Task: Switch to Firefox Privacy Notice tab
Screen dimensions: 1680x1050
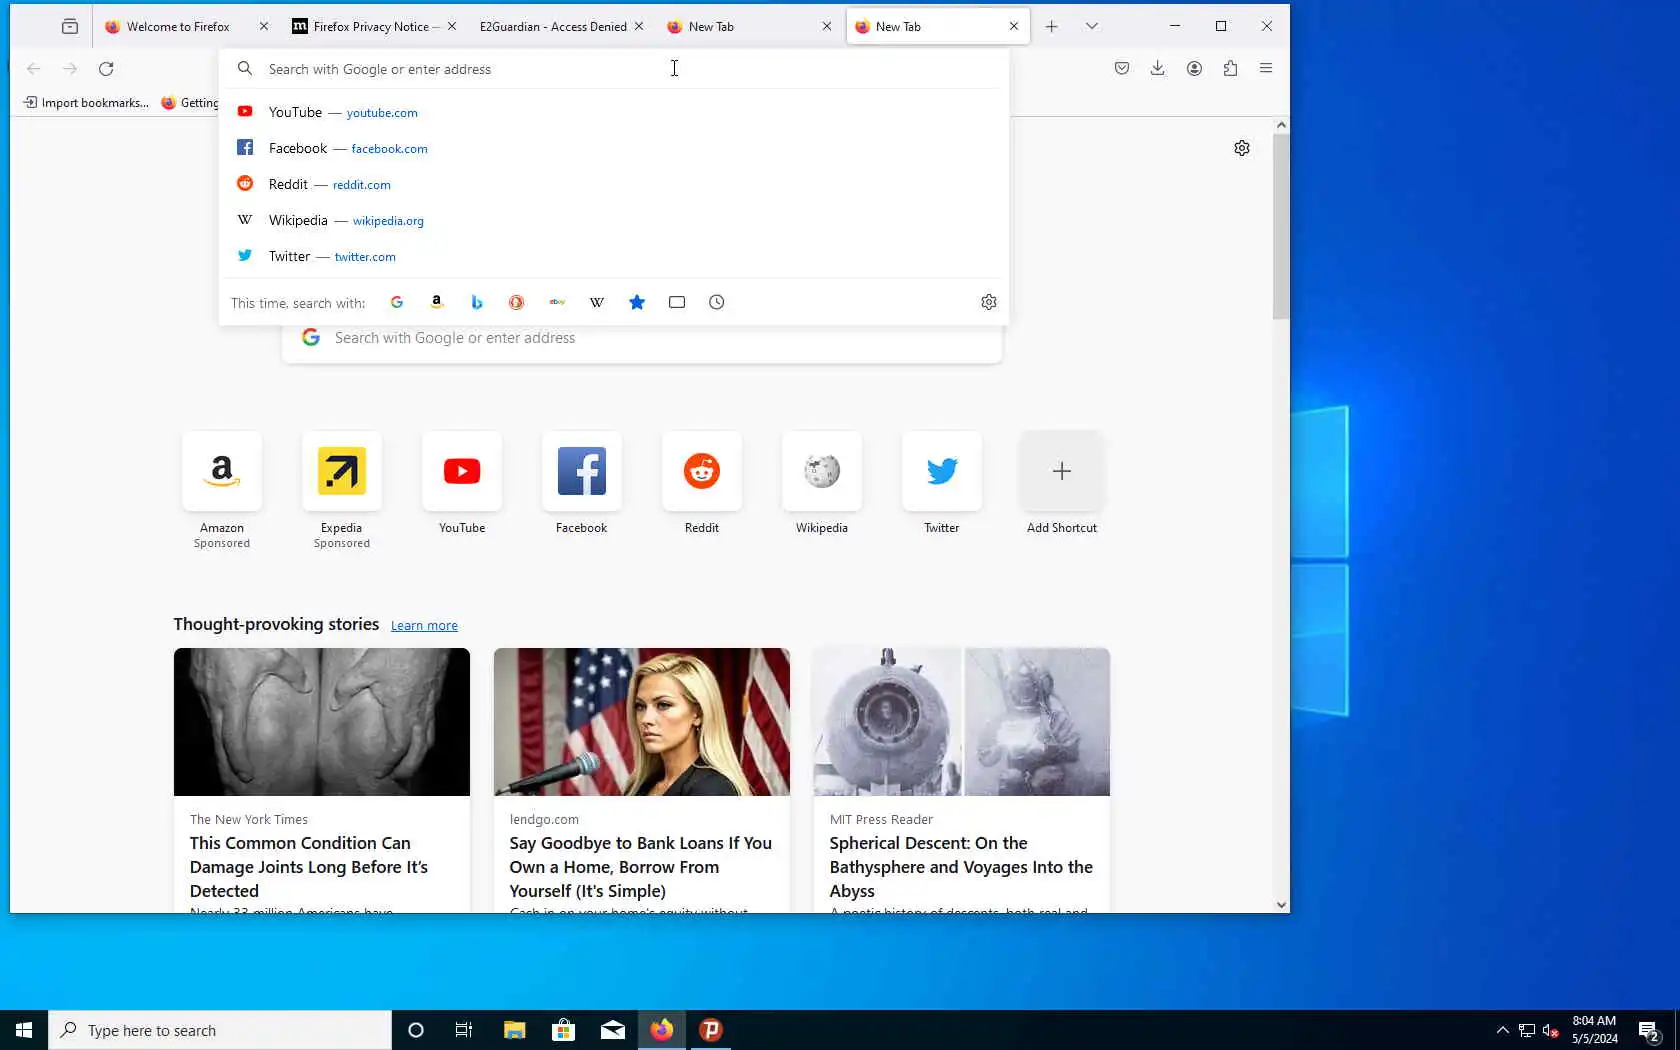Action: coord(365,27)
